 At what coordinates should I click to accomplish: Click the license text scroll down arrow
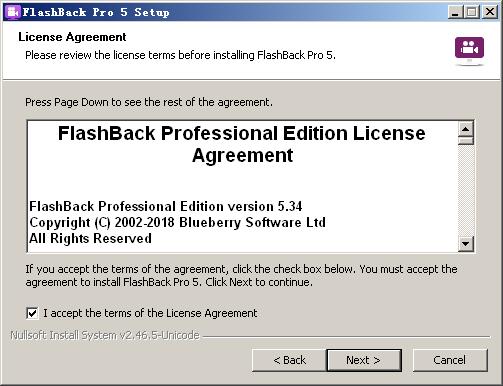tap(466, 243)
